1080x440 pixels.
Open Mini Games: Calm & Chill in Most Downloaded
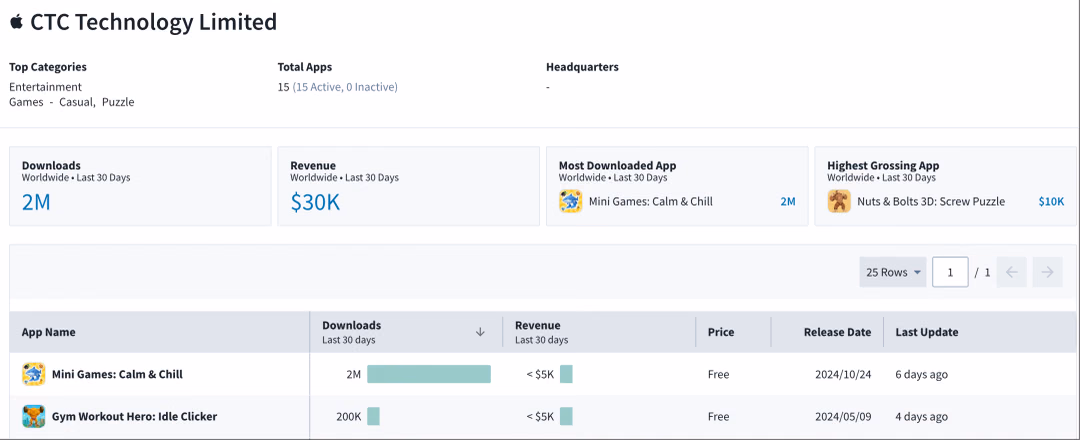[x=650, y=202]
